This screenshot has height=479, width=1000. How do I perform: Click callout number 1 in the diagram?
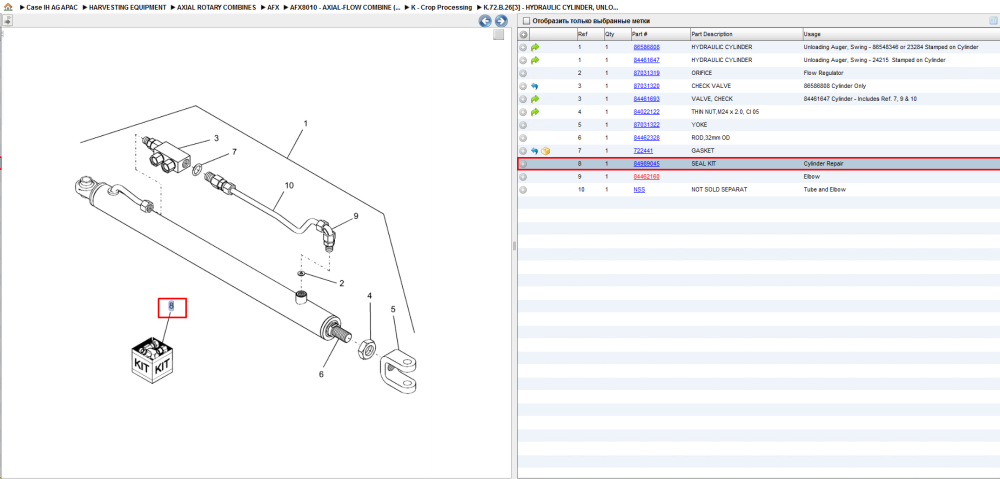click(x=305, y=123)
